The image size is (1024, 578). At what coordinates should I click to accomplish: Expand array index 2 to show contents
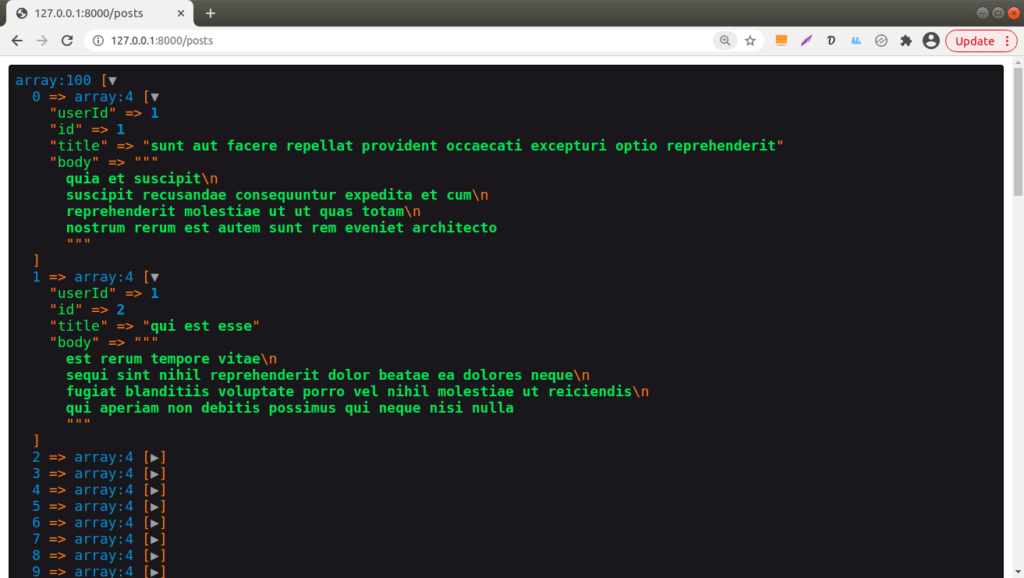[x=155, y=457]
